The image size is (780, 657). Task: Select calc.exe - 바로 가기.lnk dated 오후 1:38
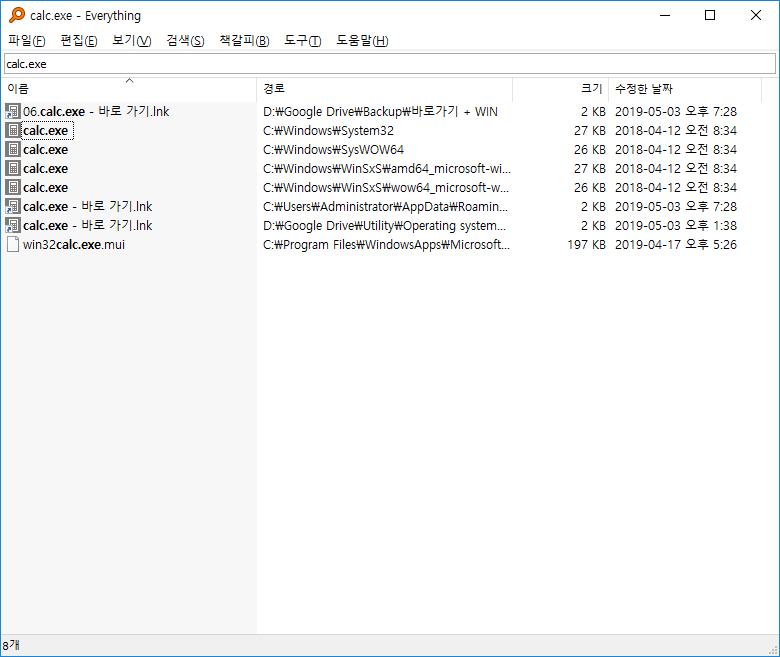coord(88,225)
